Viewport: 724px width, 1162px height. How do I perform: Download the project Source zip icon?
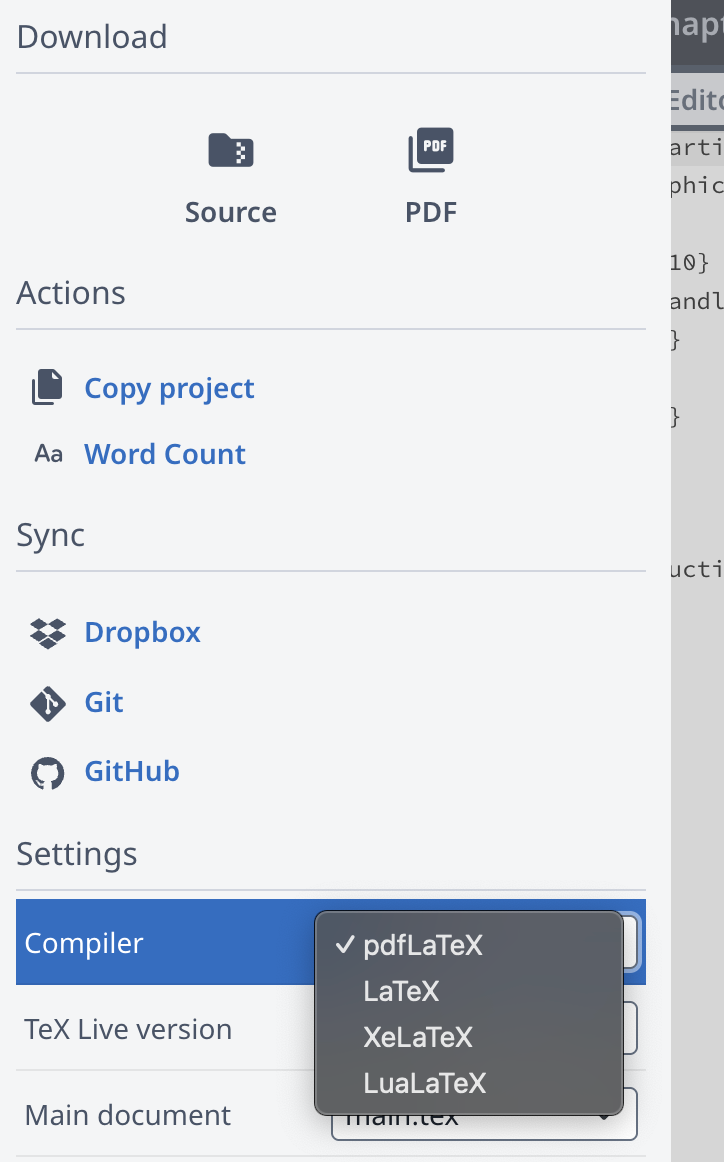point(230,150)
